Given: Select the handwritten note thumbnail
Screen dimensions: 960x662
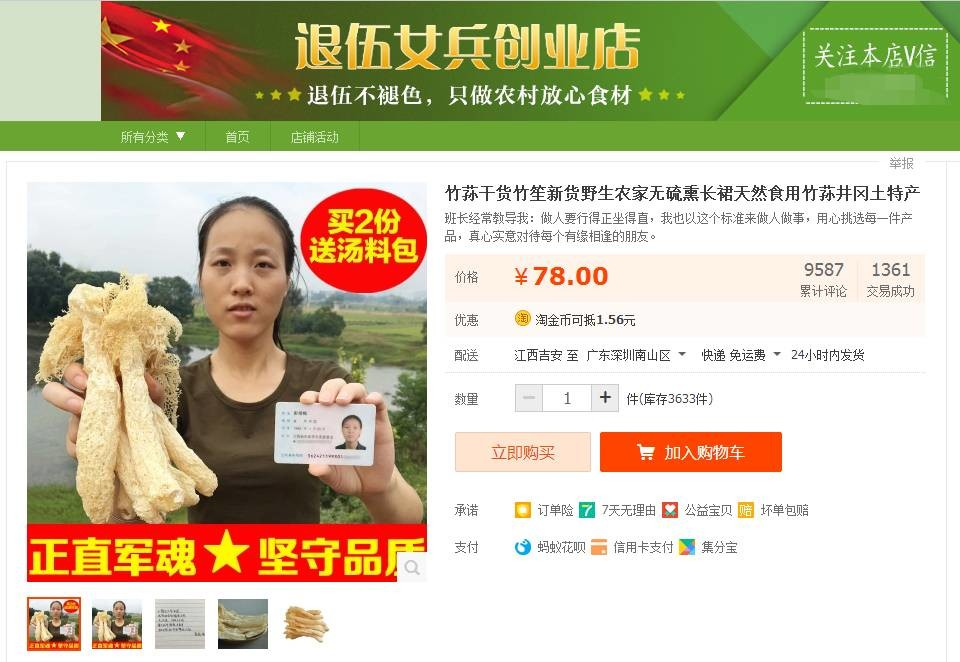Looking at the screenshot, I should click(180, 623).
